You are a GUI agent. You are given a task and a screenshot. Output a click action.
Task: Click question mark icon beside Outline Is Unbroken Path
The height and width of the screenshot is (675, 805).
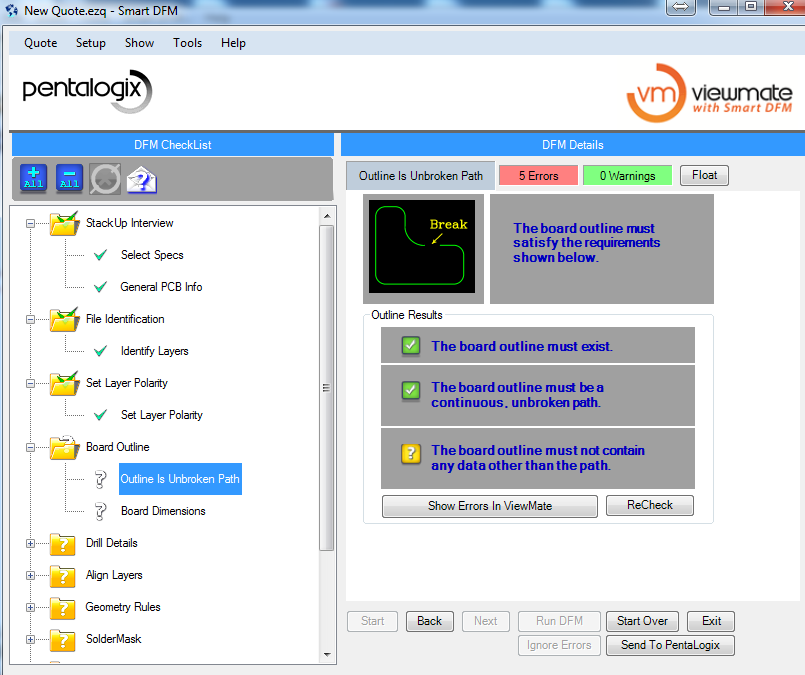(101, 479)
